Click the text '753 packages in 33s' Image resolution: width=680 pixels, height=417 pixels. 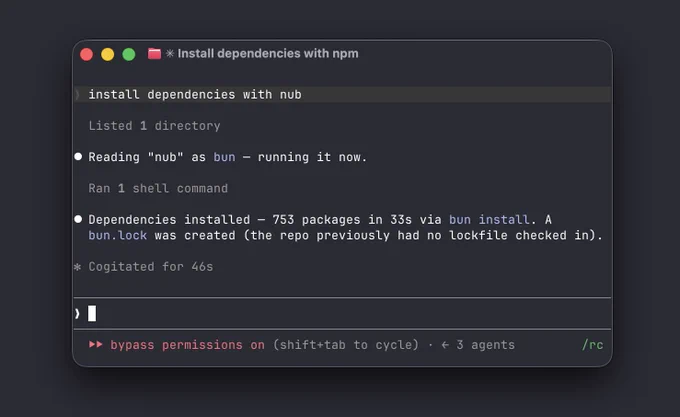coord(342,219)
